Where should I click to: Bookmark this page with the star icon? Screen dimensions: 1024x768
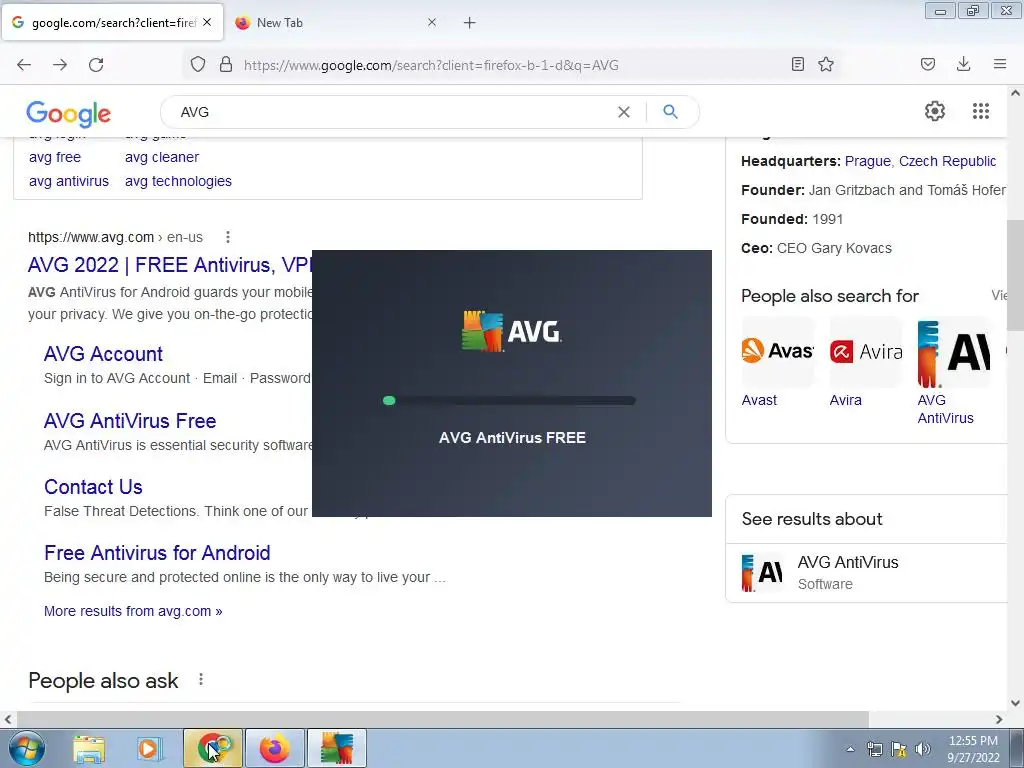point(826,64)
